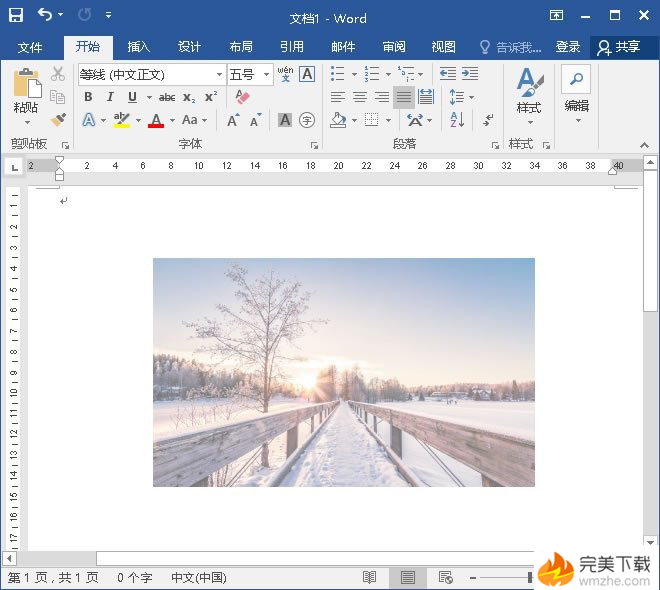Align text left
Viewport: 660px width, 590px height.
338,97
